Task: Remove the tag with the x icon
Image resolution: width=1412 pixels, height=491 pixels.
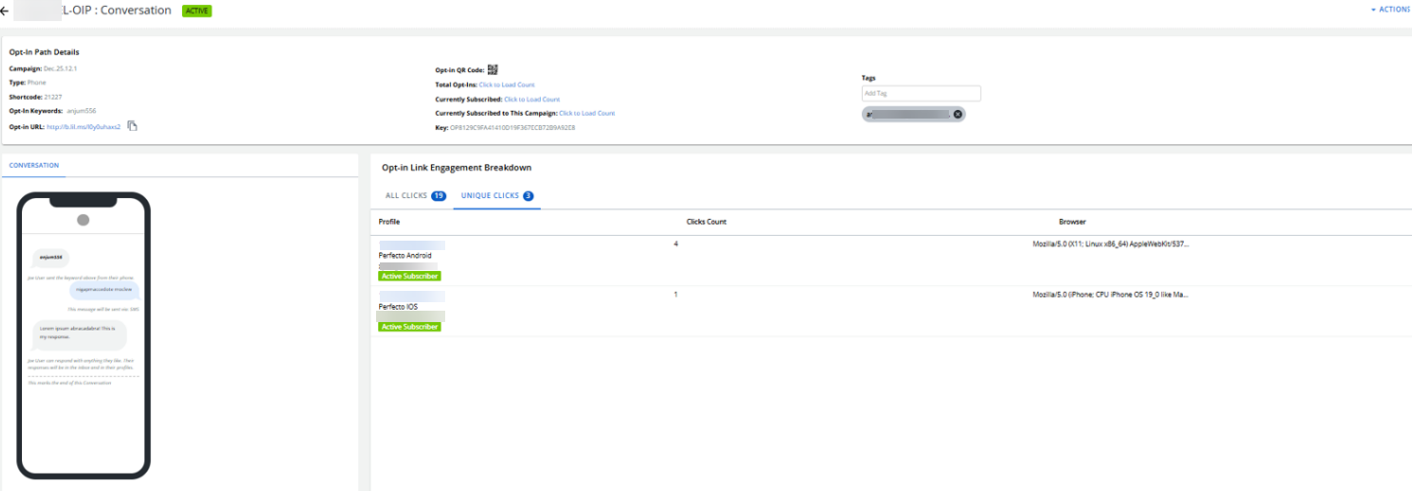Action: [958, 114]
